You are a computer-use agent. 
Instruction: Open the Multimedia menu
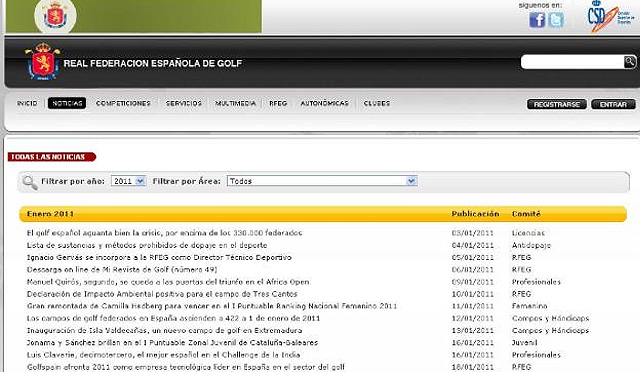click(236, 103)
